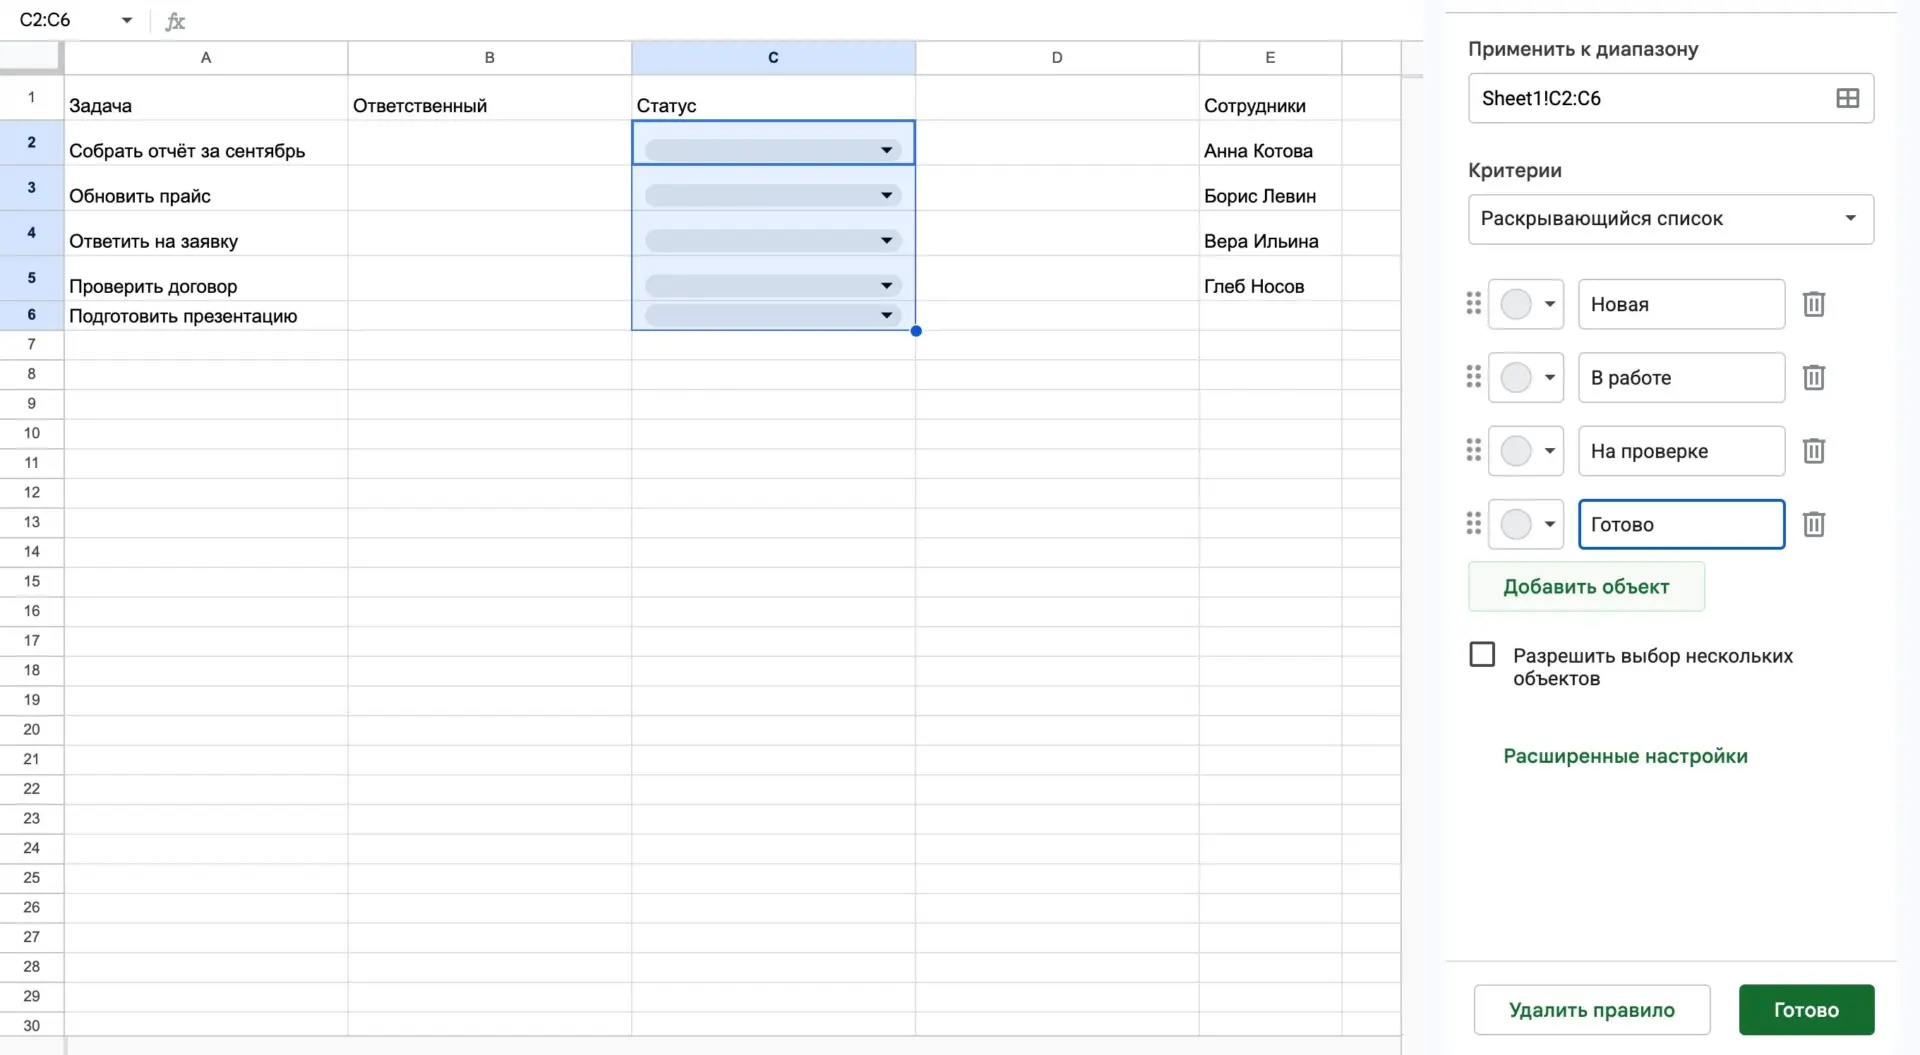Viewport: 1920px width, 1055px height.
Task: Grab the drag handle of "Новая" item
Action: tap(1473, 303)
